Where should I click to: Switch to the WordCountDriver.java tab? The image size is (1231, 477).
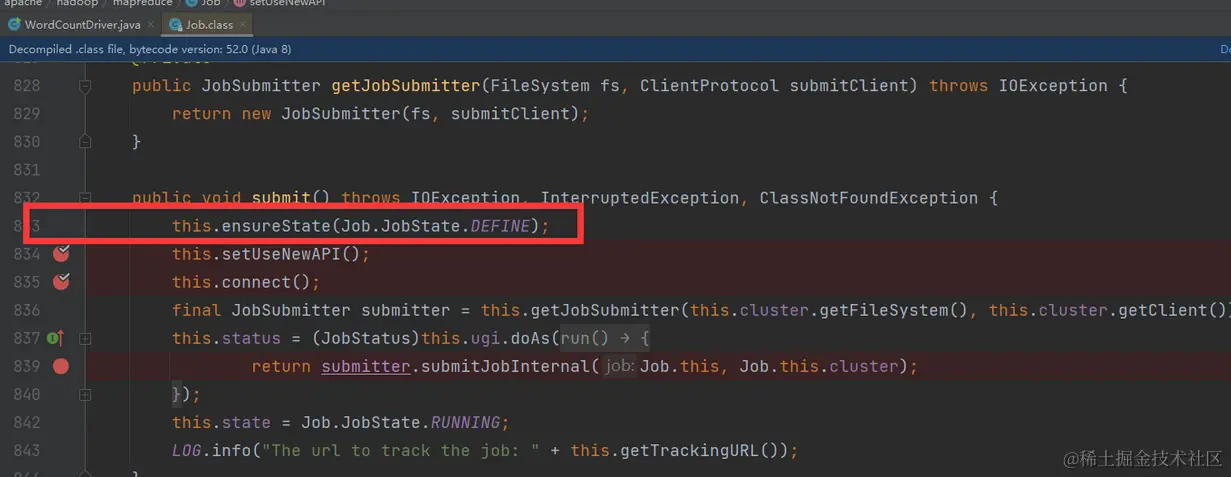82,24
